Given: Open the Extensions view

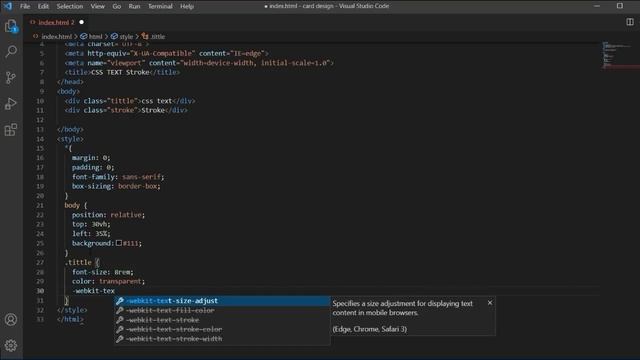Looking at the screenshot, I should click(11, 130).
